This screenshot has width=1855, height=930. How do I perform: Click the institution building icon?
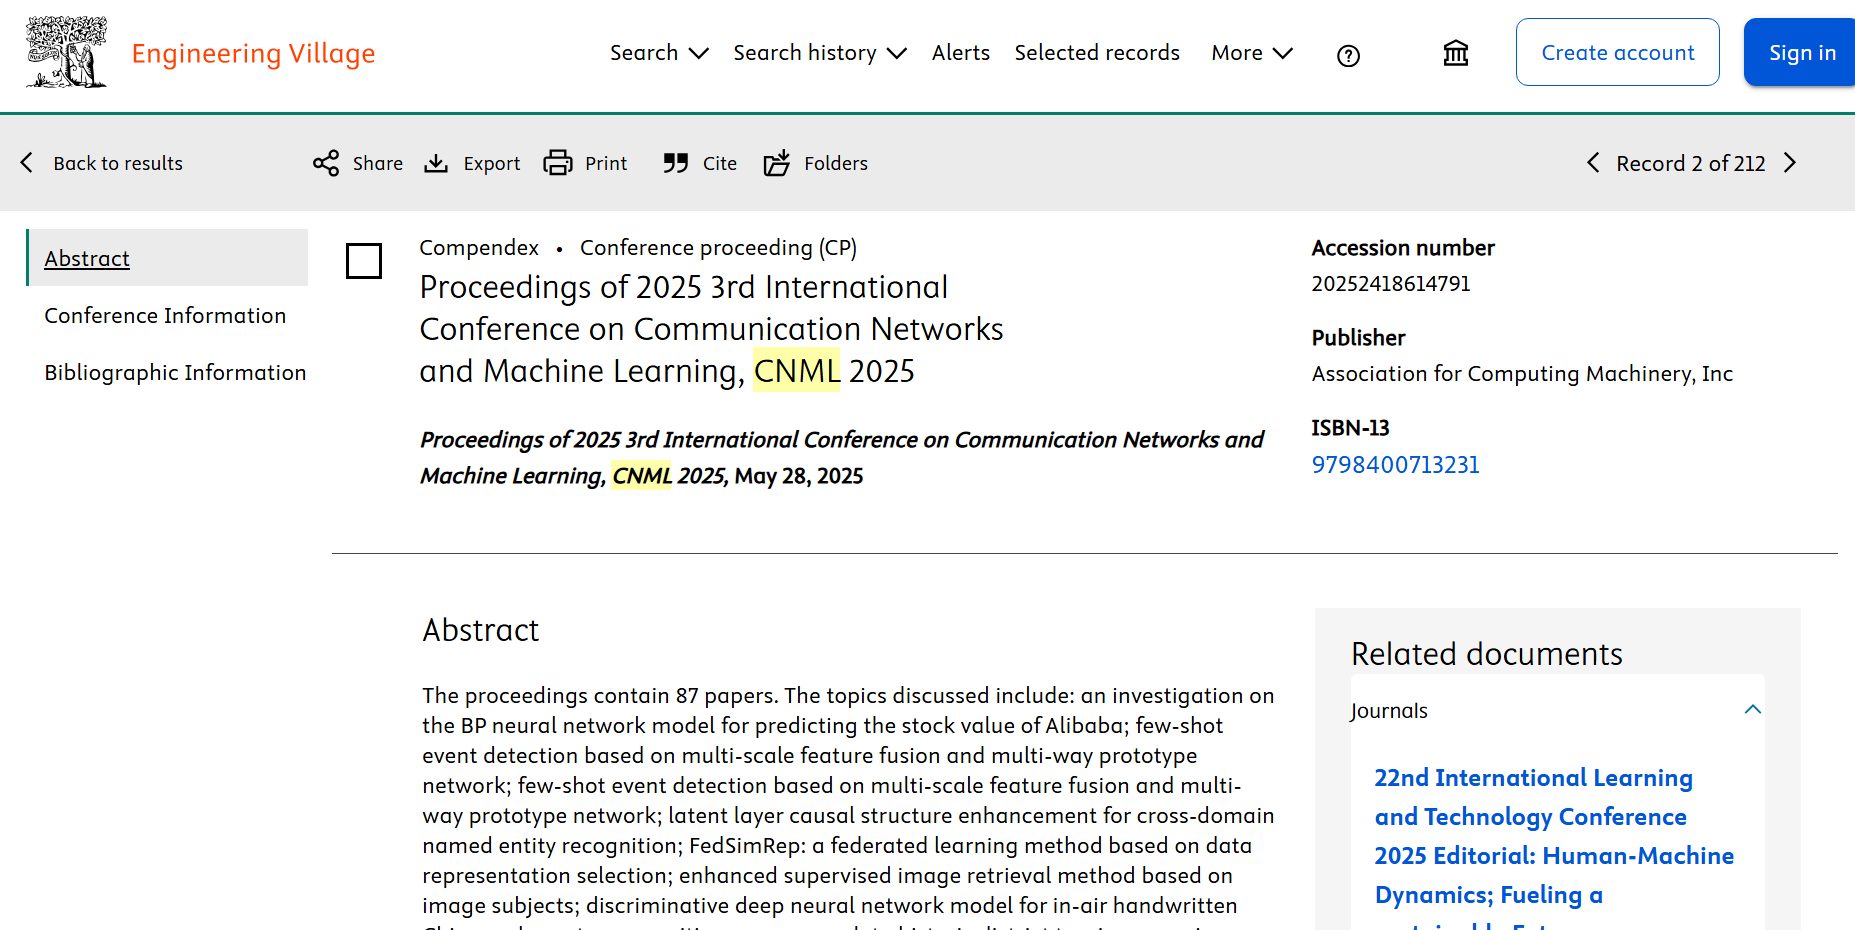[x=1455, y=53]
